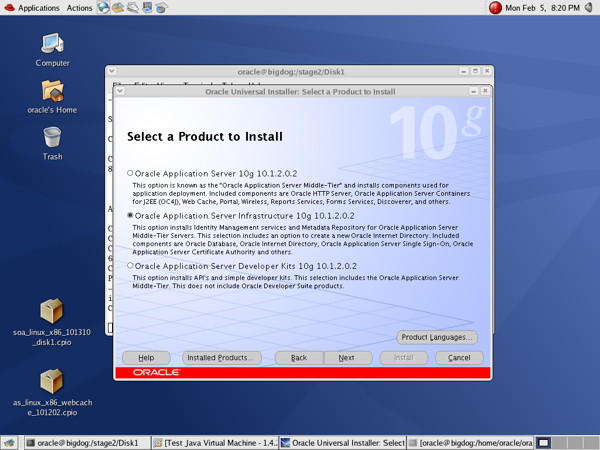Launch the email client from panel

click(x=119, y=8)
